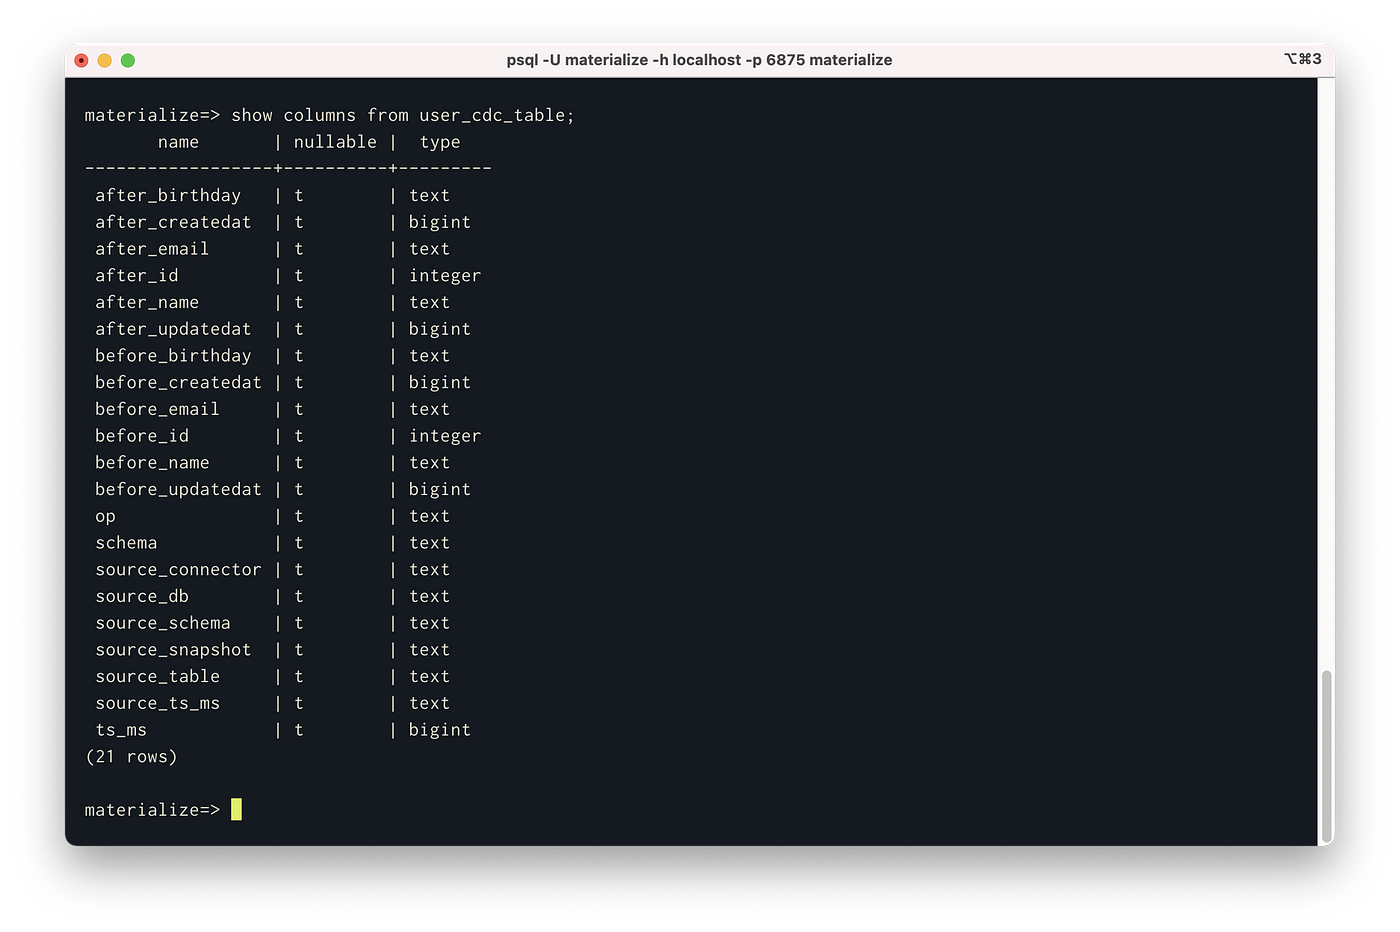Image resolution: width=1400 pixels, height=932 pixels.
Task: Click nullable 't' in ts_ms row
Action: (x=298, y=730)
